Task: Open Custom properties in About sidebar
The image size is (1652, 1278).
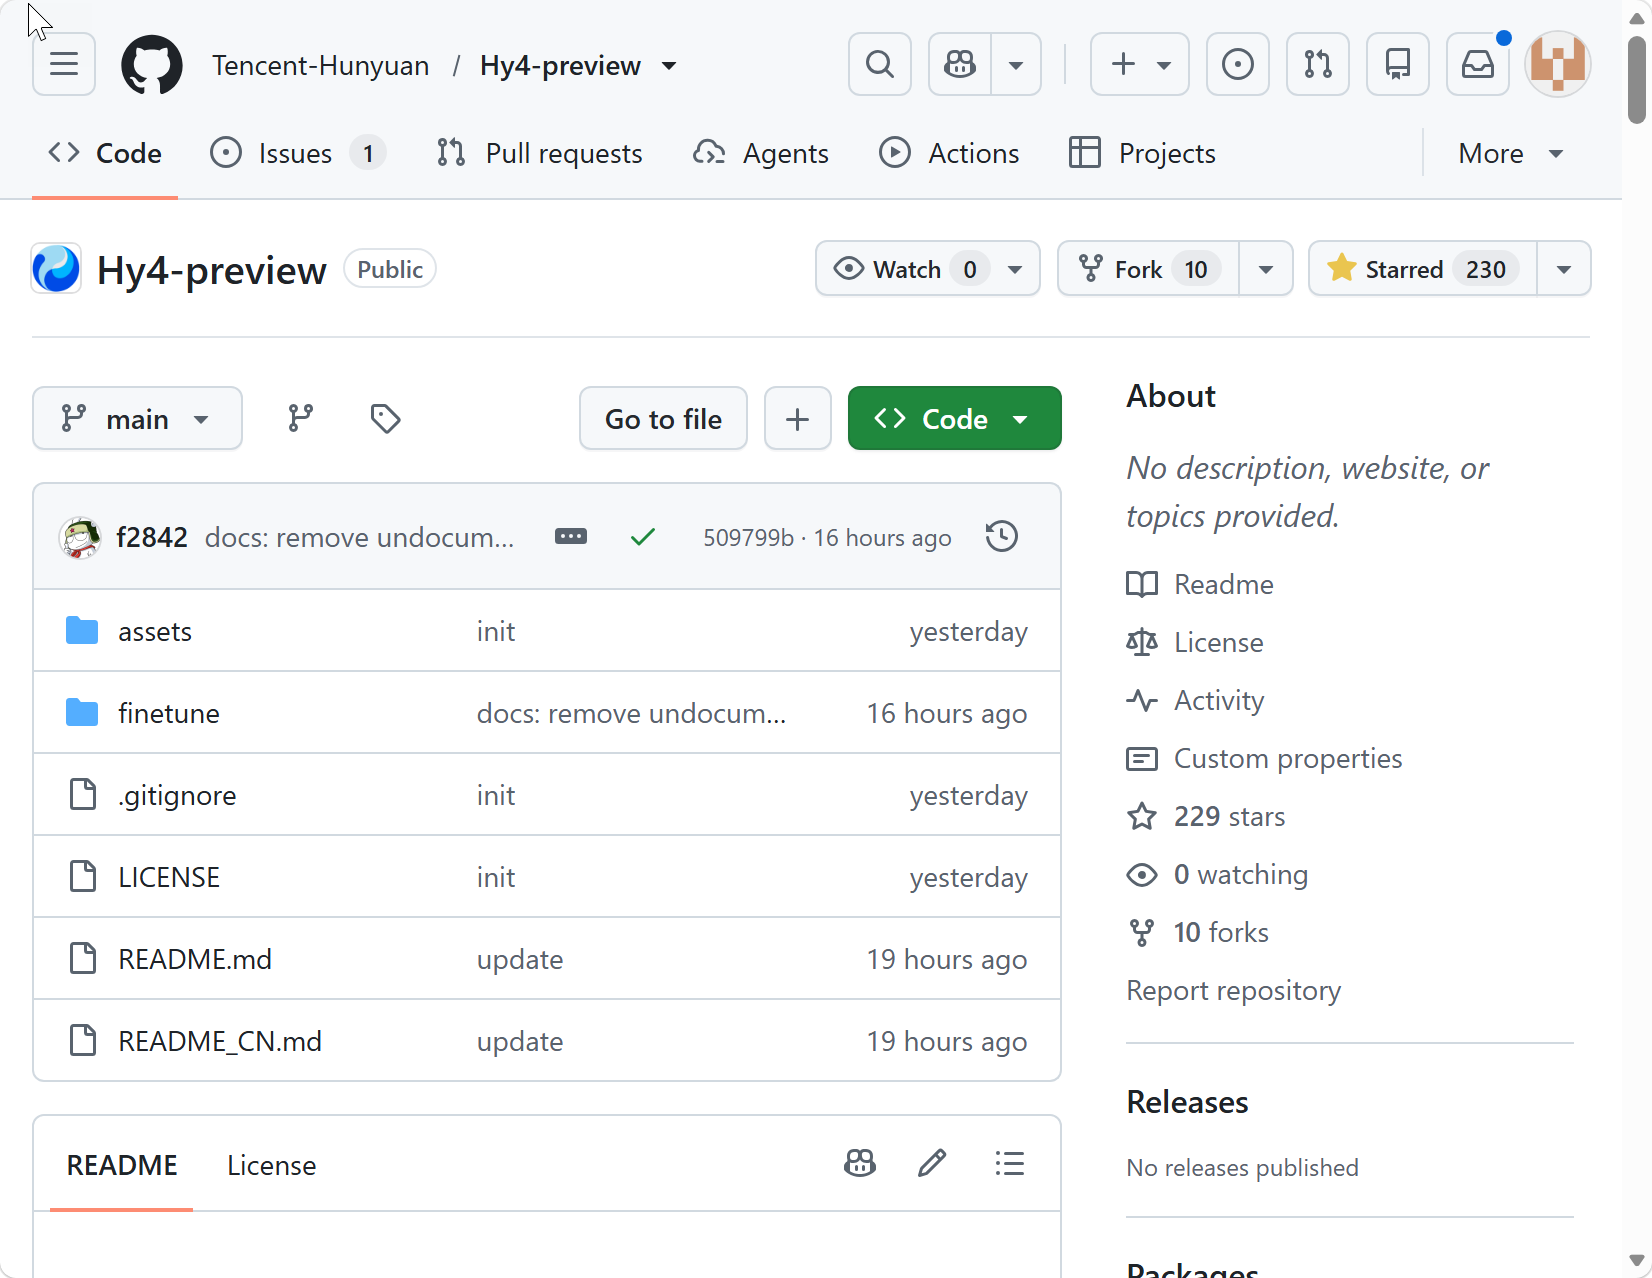Action: (x=1264, y=759)
